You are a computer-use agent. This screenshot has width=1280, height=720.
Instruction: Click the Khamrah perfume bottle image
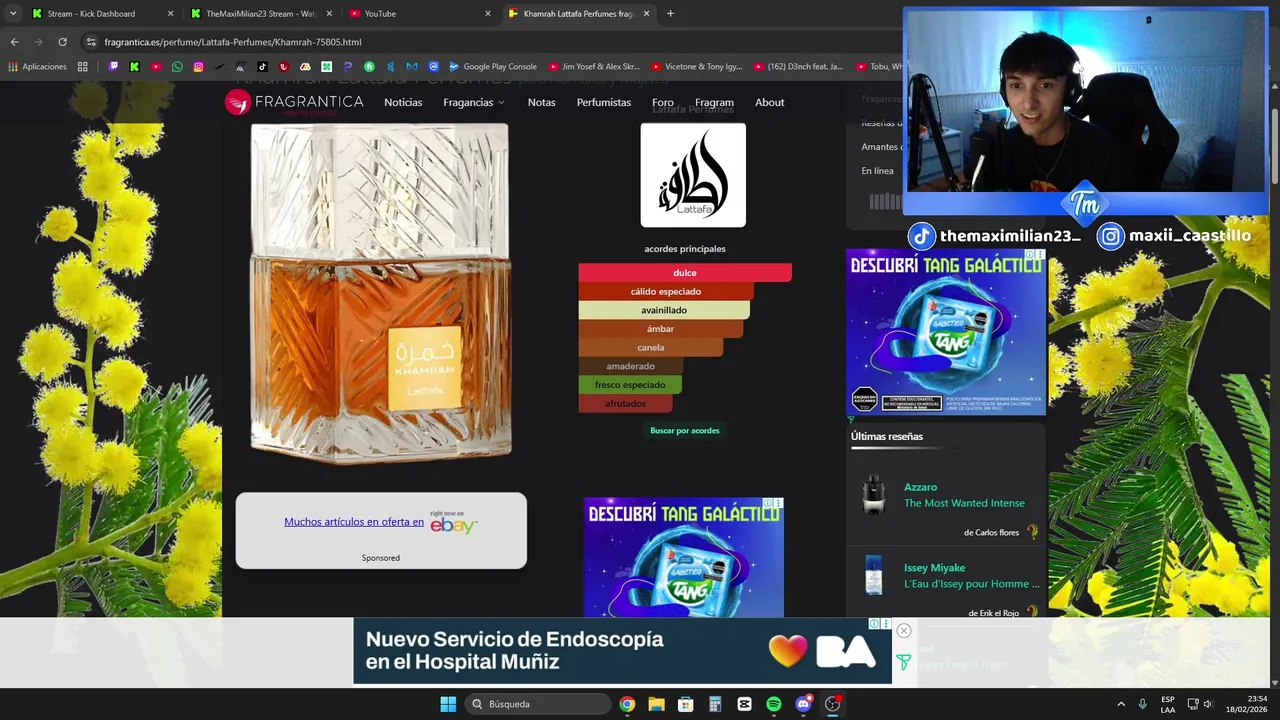[x=380, y=295]
